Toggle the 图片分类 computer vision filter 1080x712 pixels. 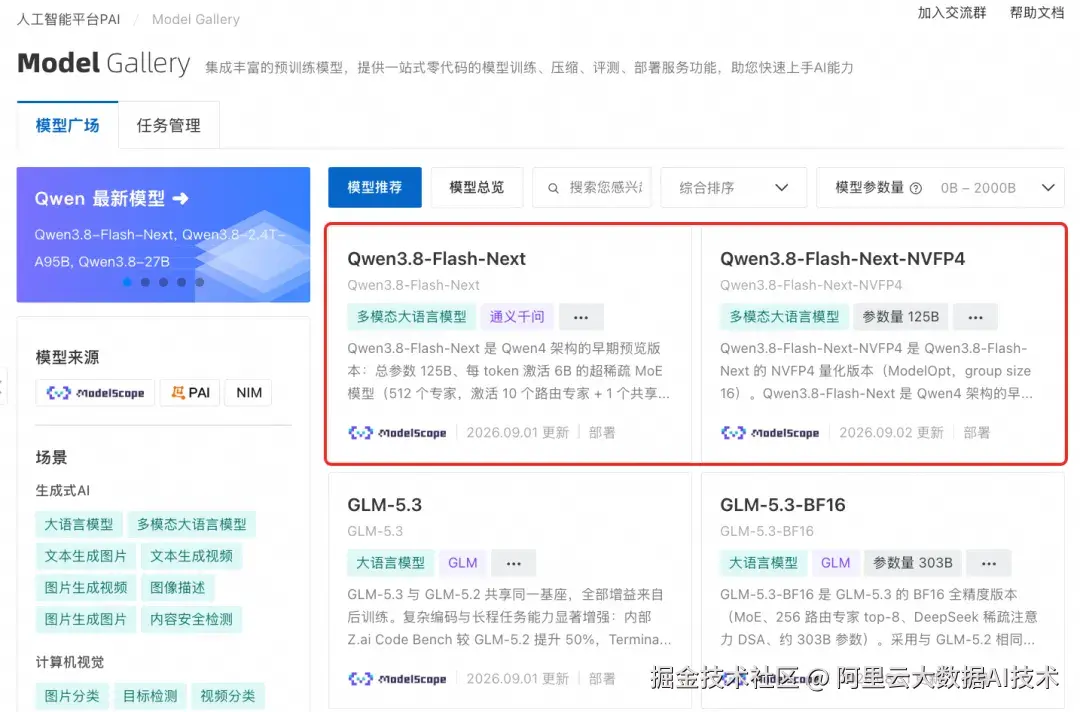click(72, 696)
